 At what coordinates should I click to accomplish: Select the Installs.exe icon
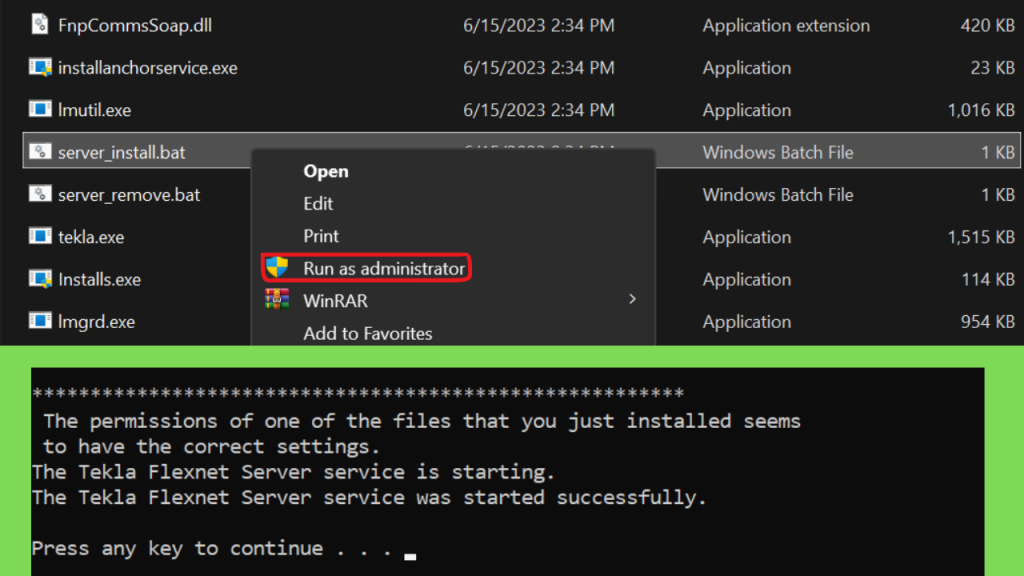coord(40,279)
